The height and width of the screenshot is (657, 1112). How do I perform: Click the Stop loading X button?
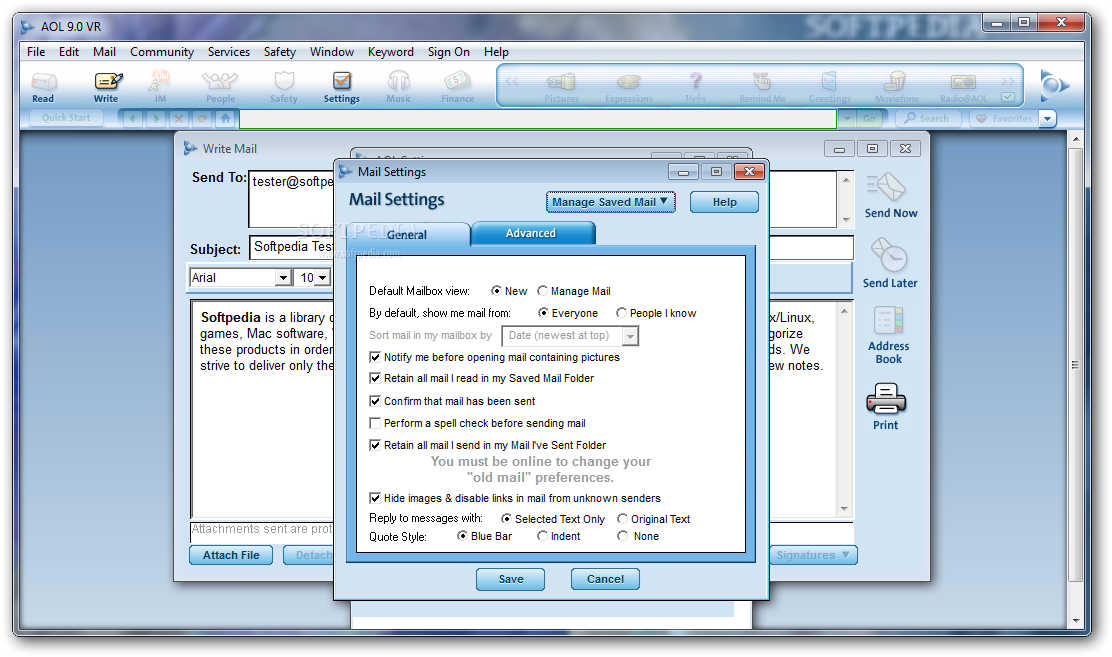point(179,118)
